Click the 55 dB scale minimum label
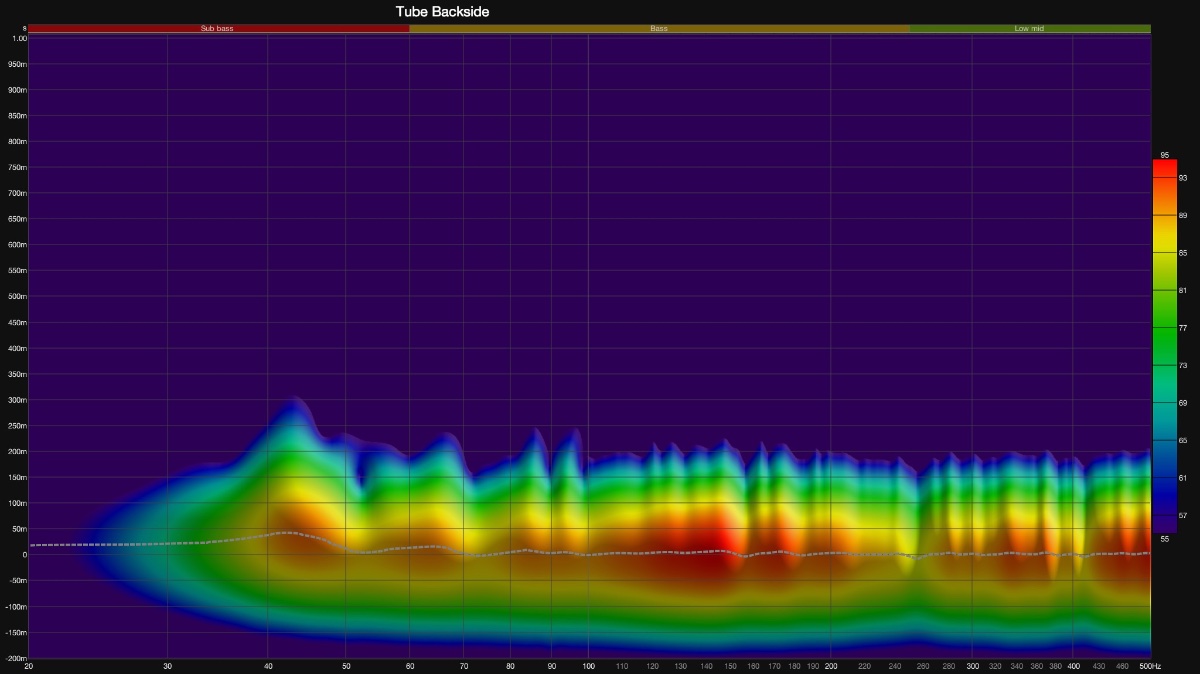 pyautogui.click(x=1164, y=539)
